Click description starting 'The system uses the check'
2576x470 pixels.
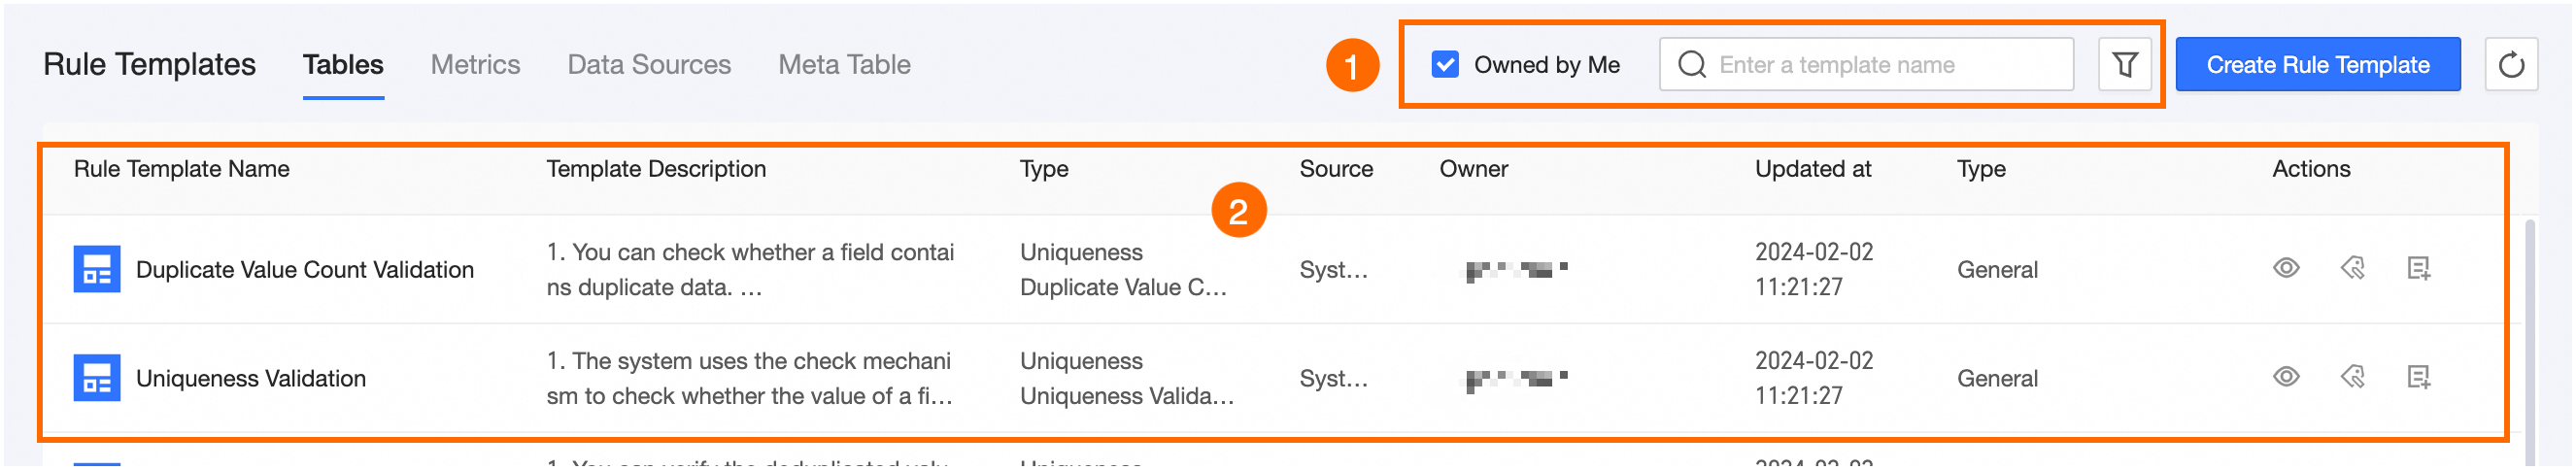coord(750,379)
